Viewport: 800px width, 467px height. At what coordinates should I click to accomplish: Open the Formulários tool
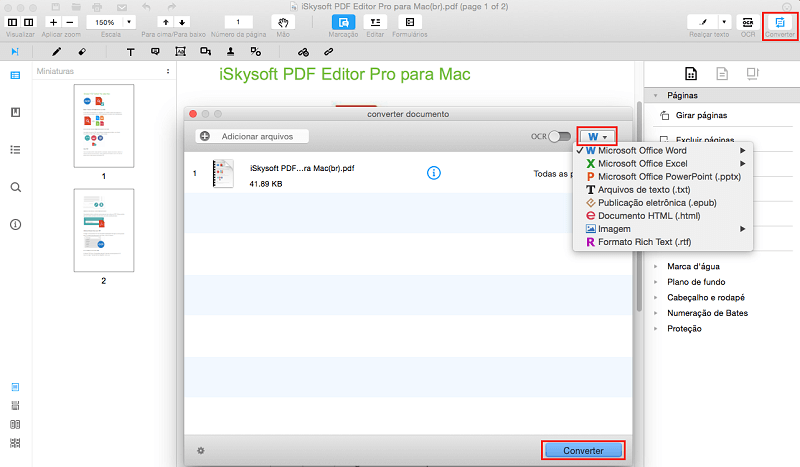click(x=410, y=22)
